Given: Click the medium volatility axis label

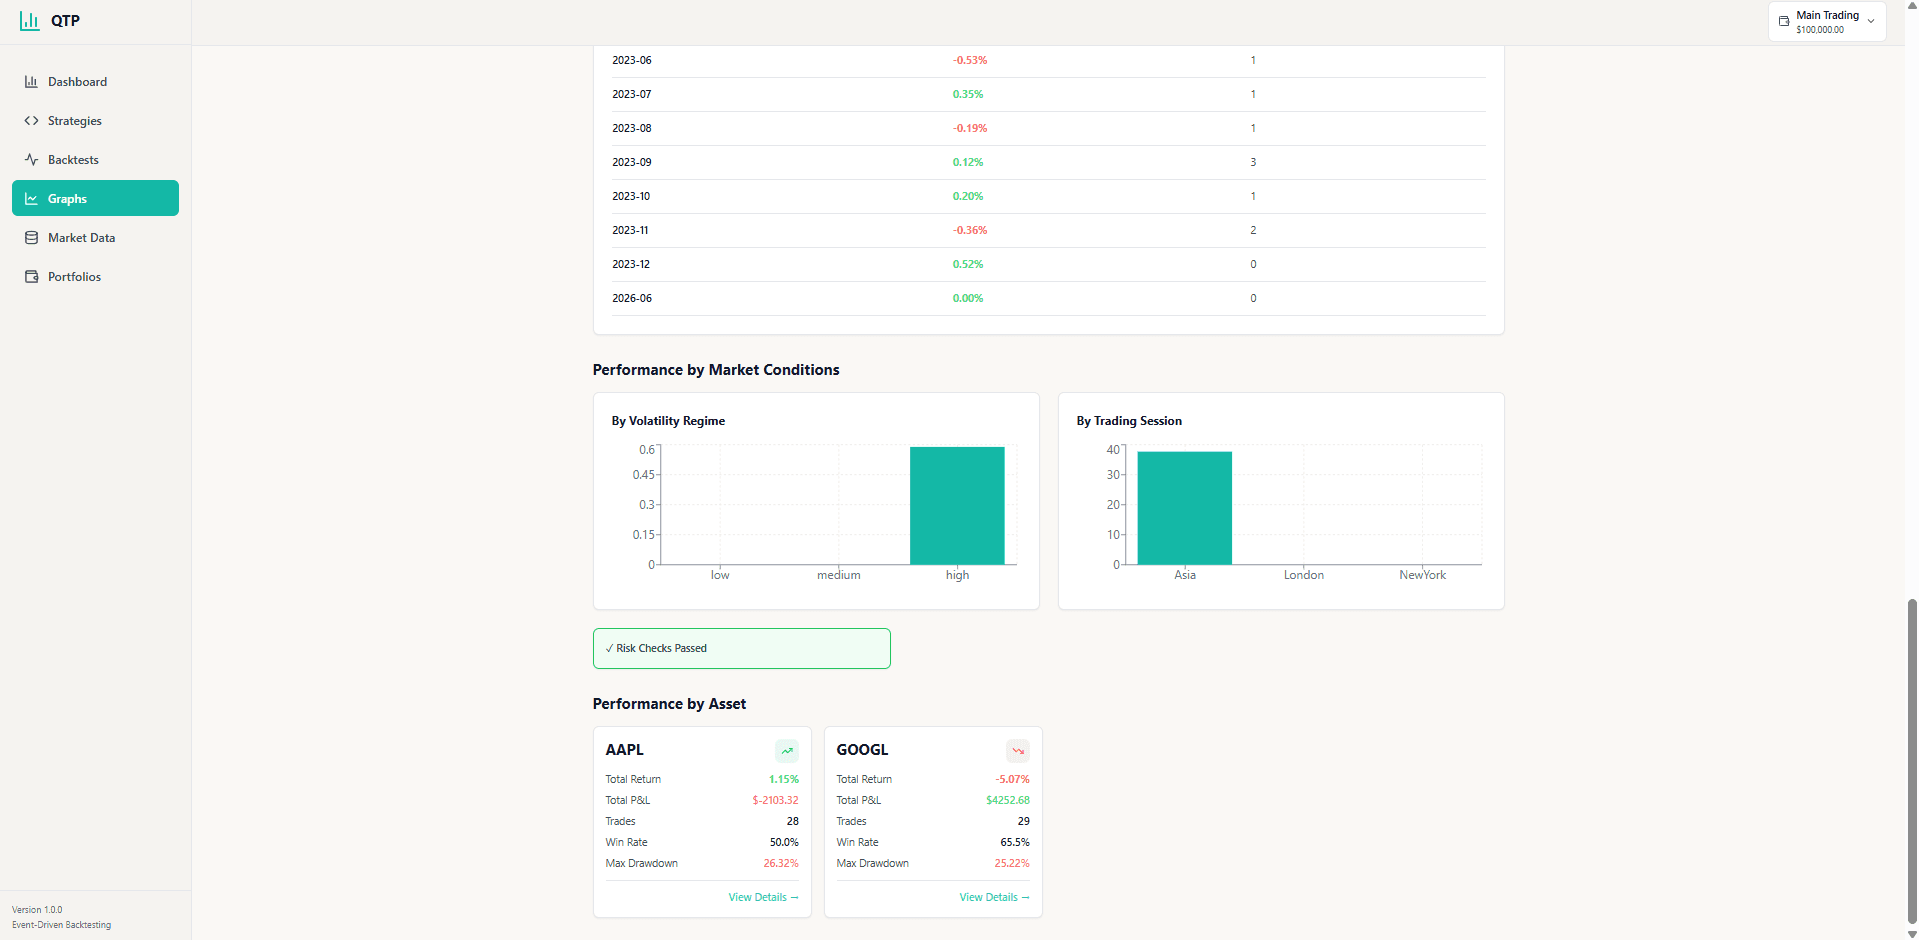Looking at the screenshot, I should (839, 575).
